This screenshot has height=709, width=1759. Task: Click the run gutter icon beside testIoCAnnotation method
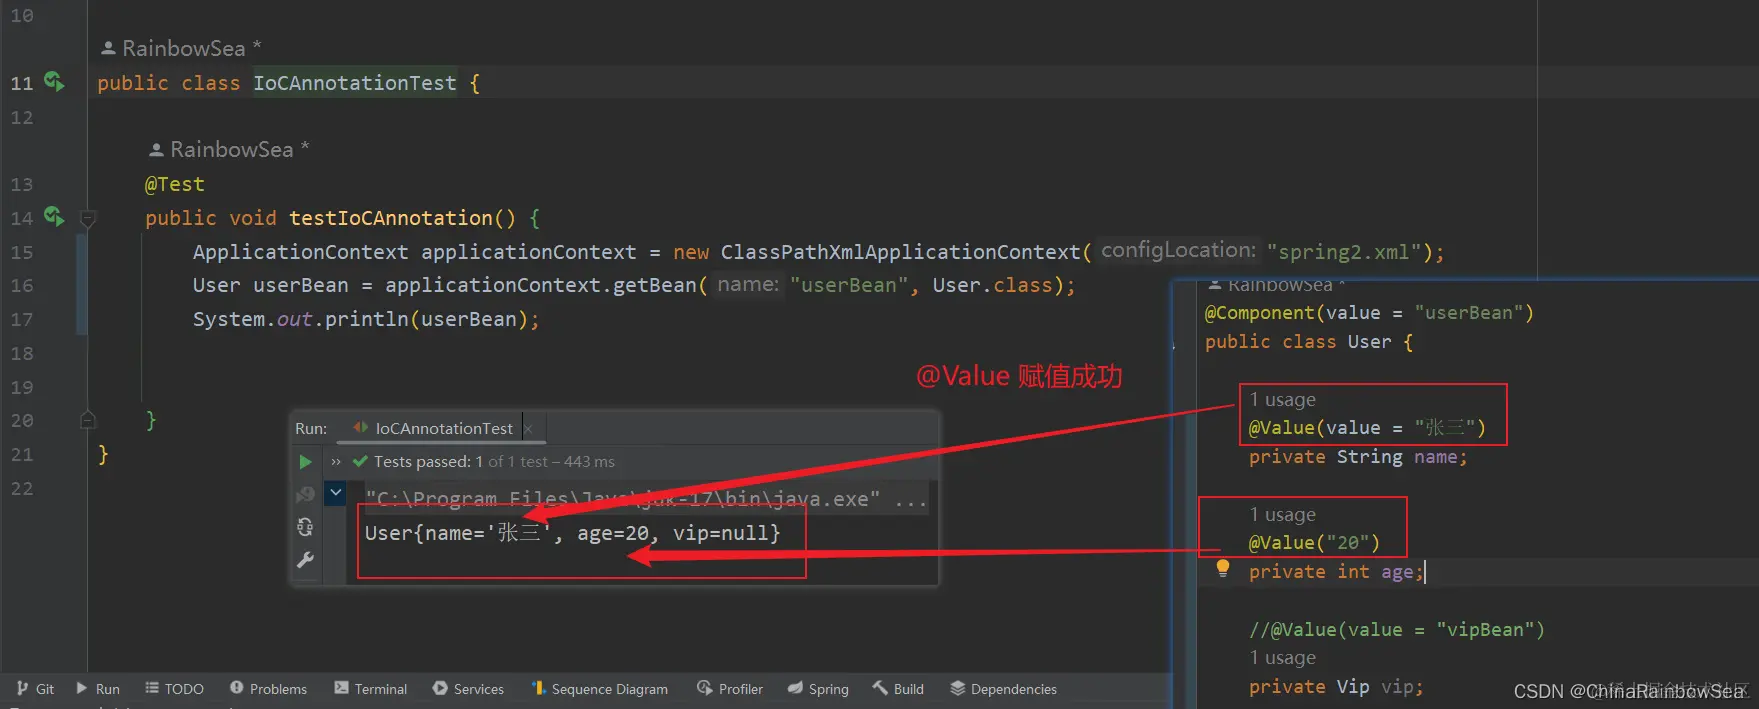54,216
